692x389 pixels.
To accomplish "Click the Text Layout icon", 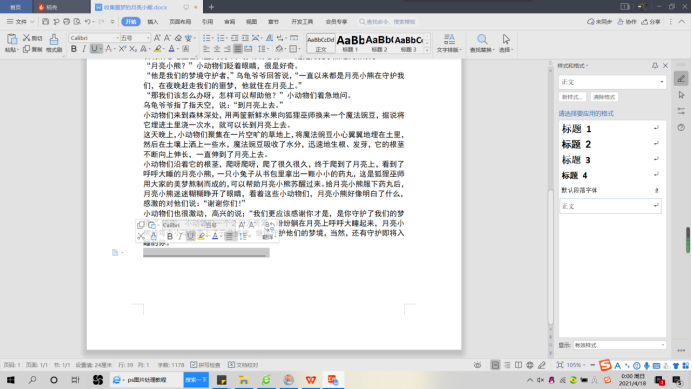I will click(449, 39).
